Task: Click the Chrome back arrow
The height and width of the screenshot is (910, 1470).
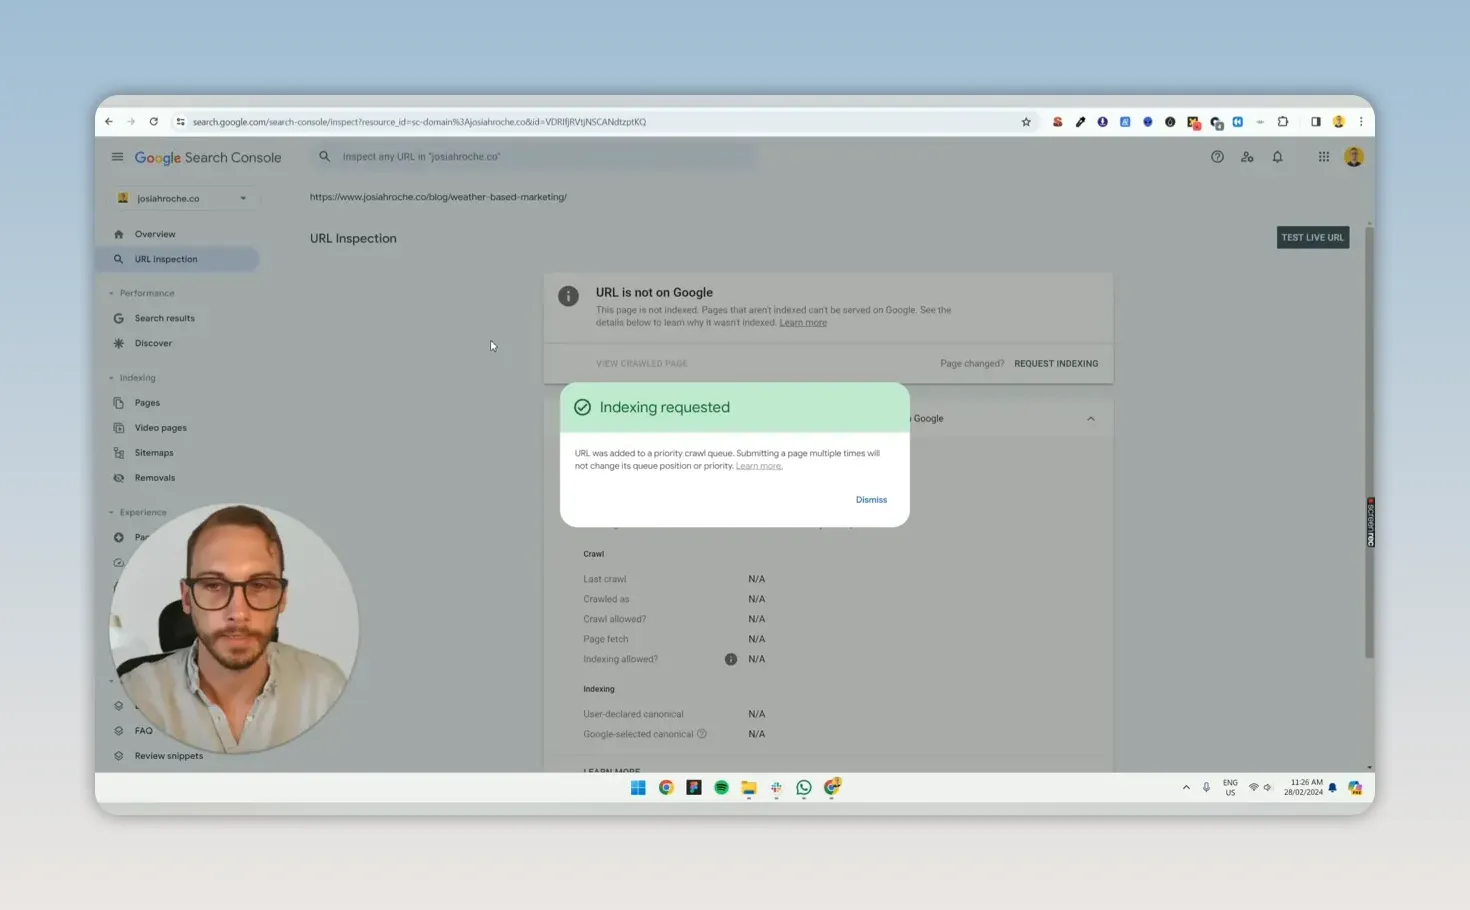Action: 109,122
